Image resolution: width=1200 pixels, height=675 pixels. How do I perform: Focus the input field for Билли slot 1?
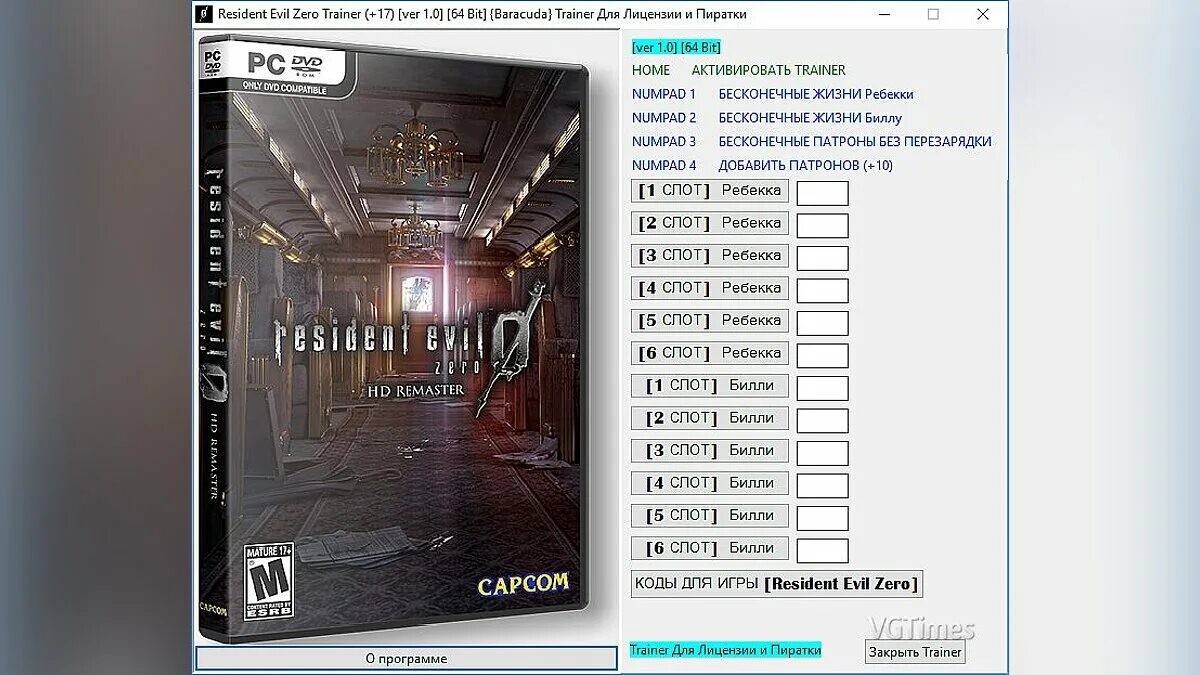click(x=823, y=389)
